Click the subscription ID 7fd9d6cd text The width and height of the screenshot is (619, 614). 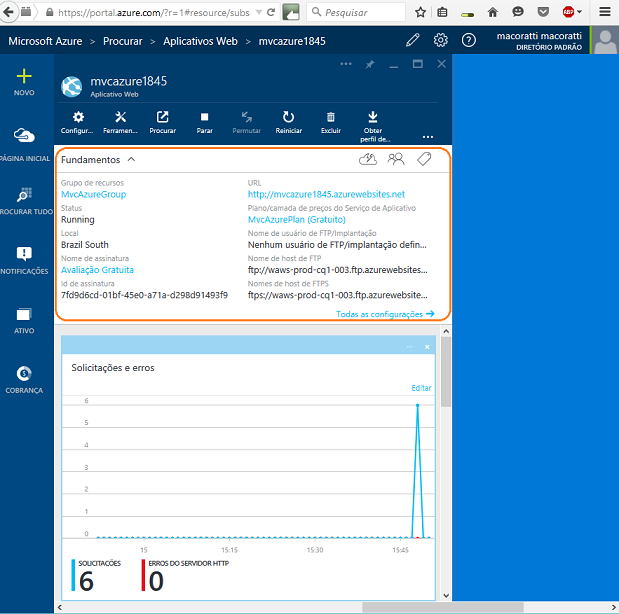(144, 295)
